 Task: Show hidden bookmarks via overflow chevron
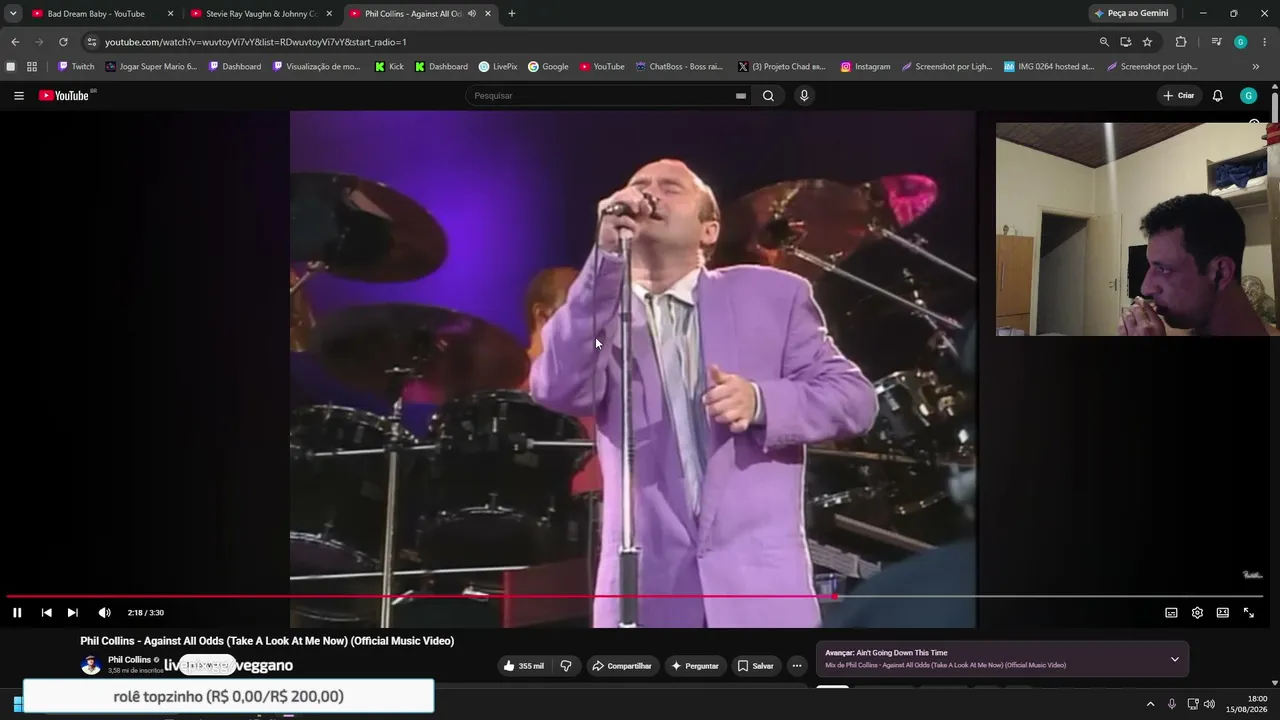[1256, 67]
